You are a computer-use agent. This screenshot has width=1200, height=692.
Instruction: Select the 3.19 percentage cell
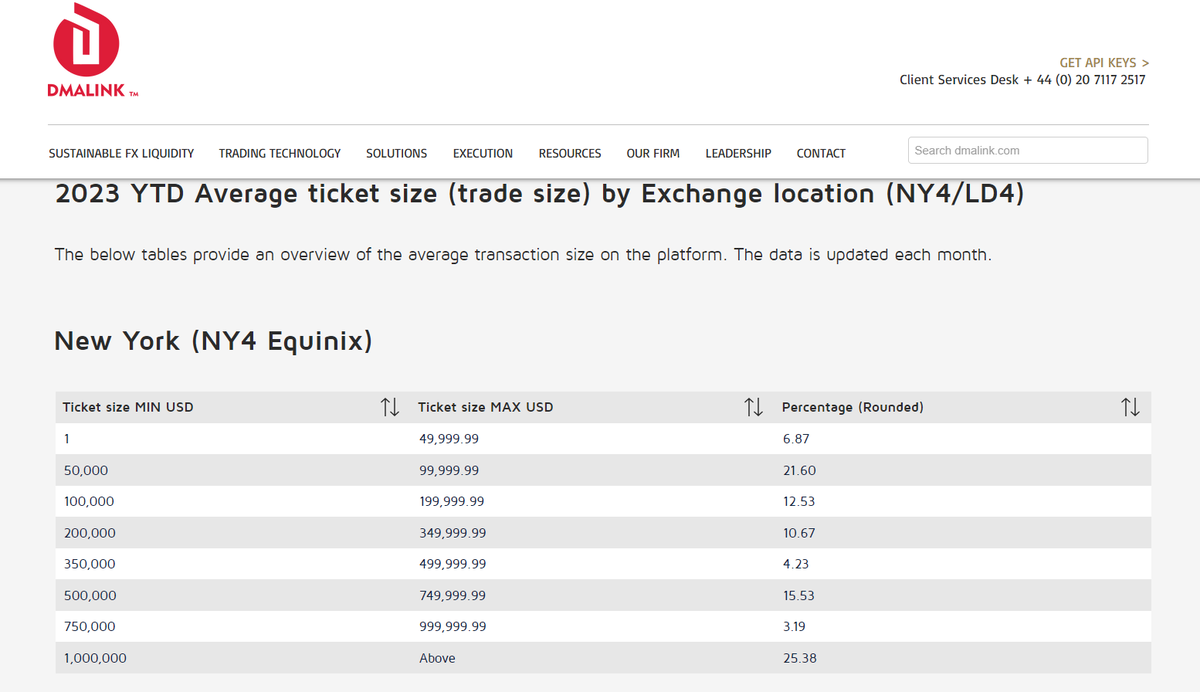(x=963, y=626)
